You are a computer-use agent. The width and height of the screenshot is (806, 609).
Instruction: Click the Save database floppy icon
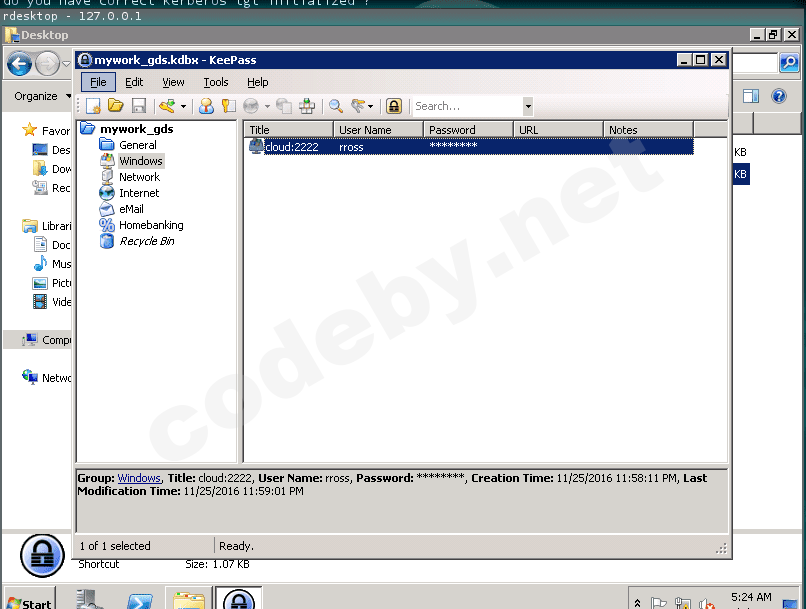coord(138,106)
